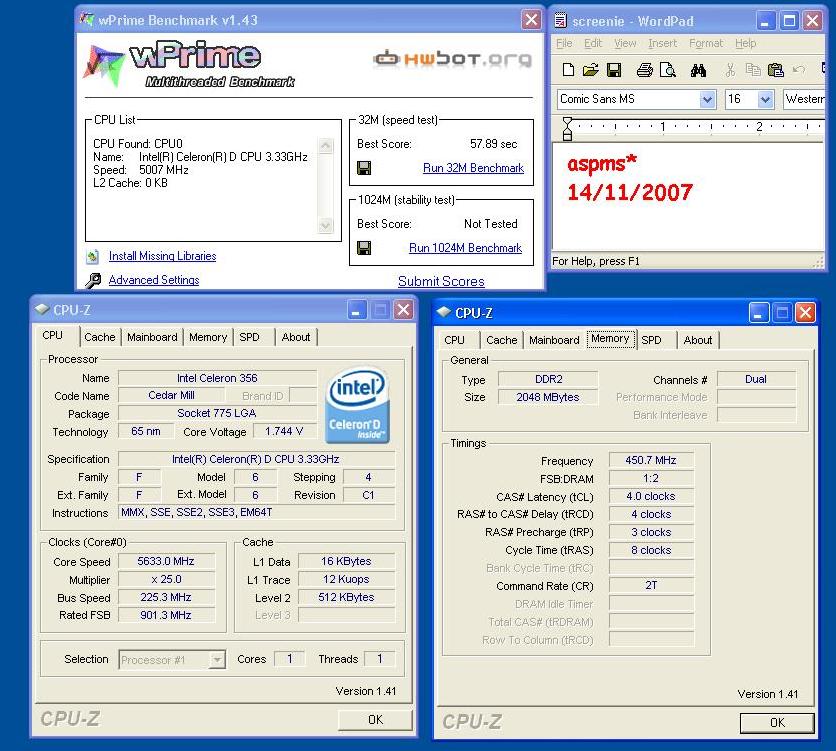Click the Undo arrow icon in WordPad
Viewport: 836px width, 751px height.
798,70
